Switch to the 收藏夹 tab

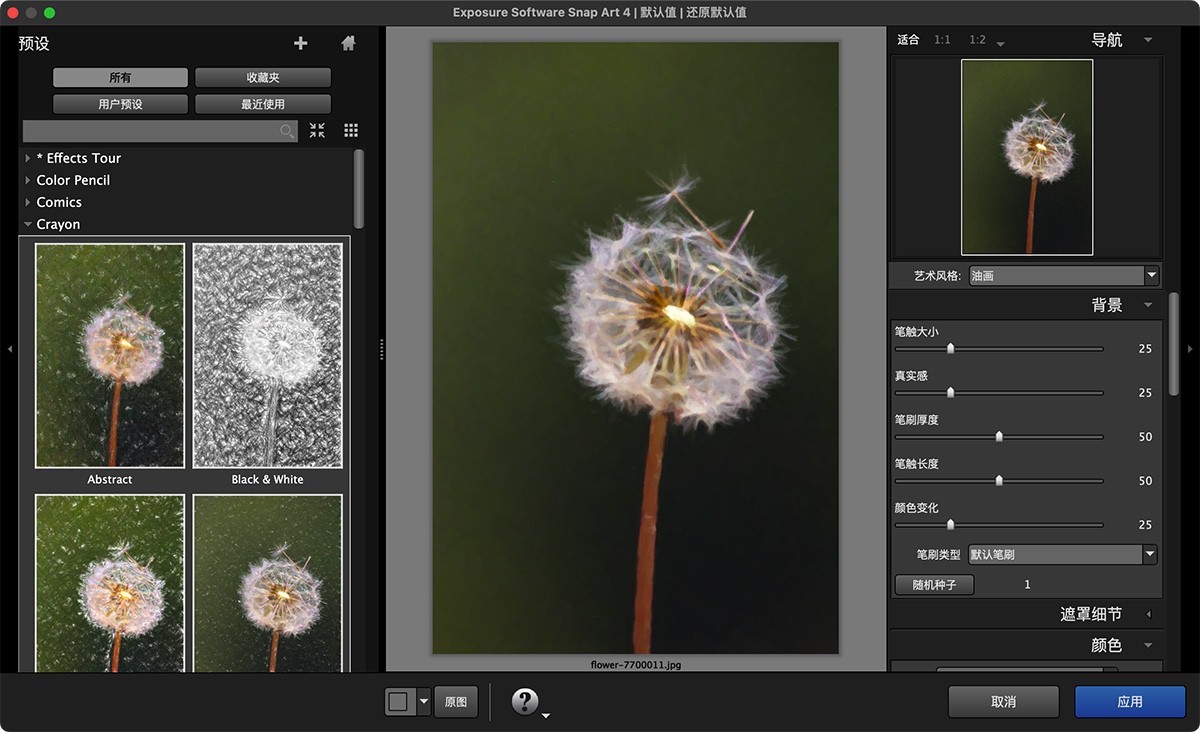point(263,78)
